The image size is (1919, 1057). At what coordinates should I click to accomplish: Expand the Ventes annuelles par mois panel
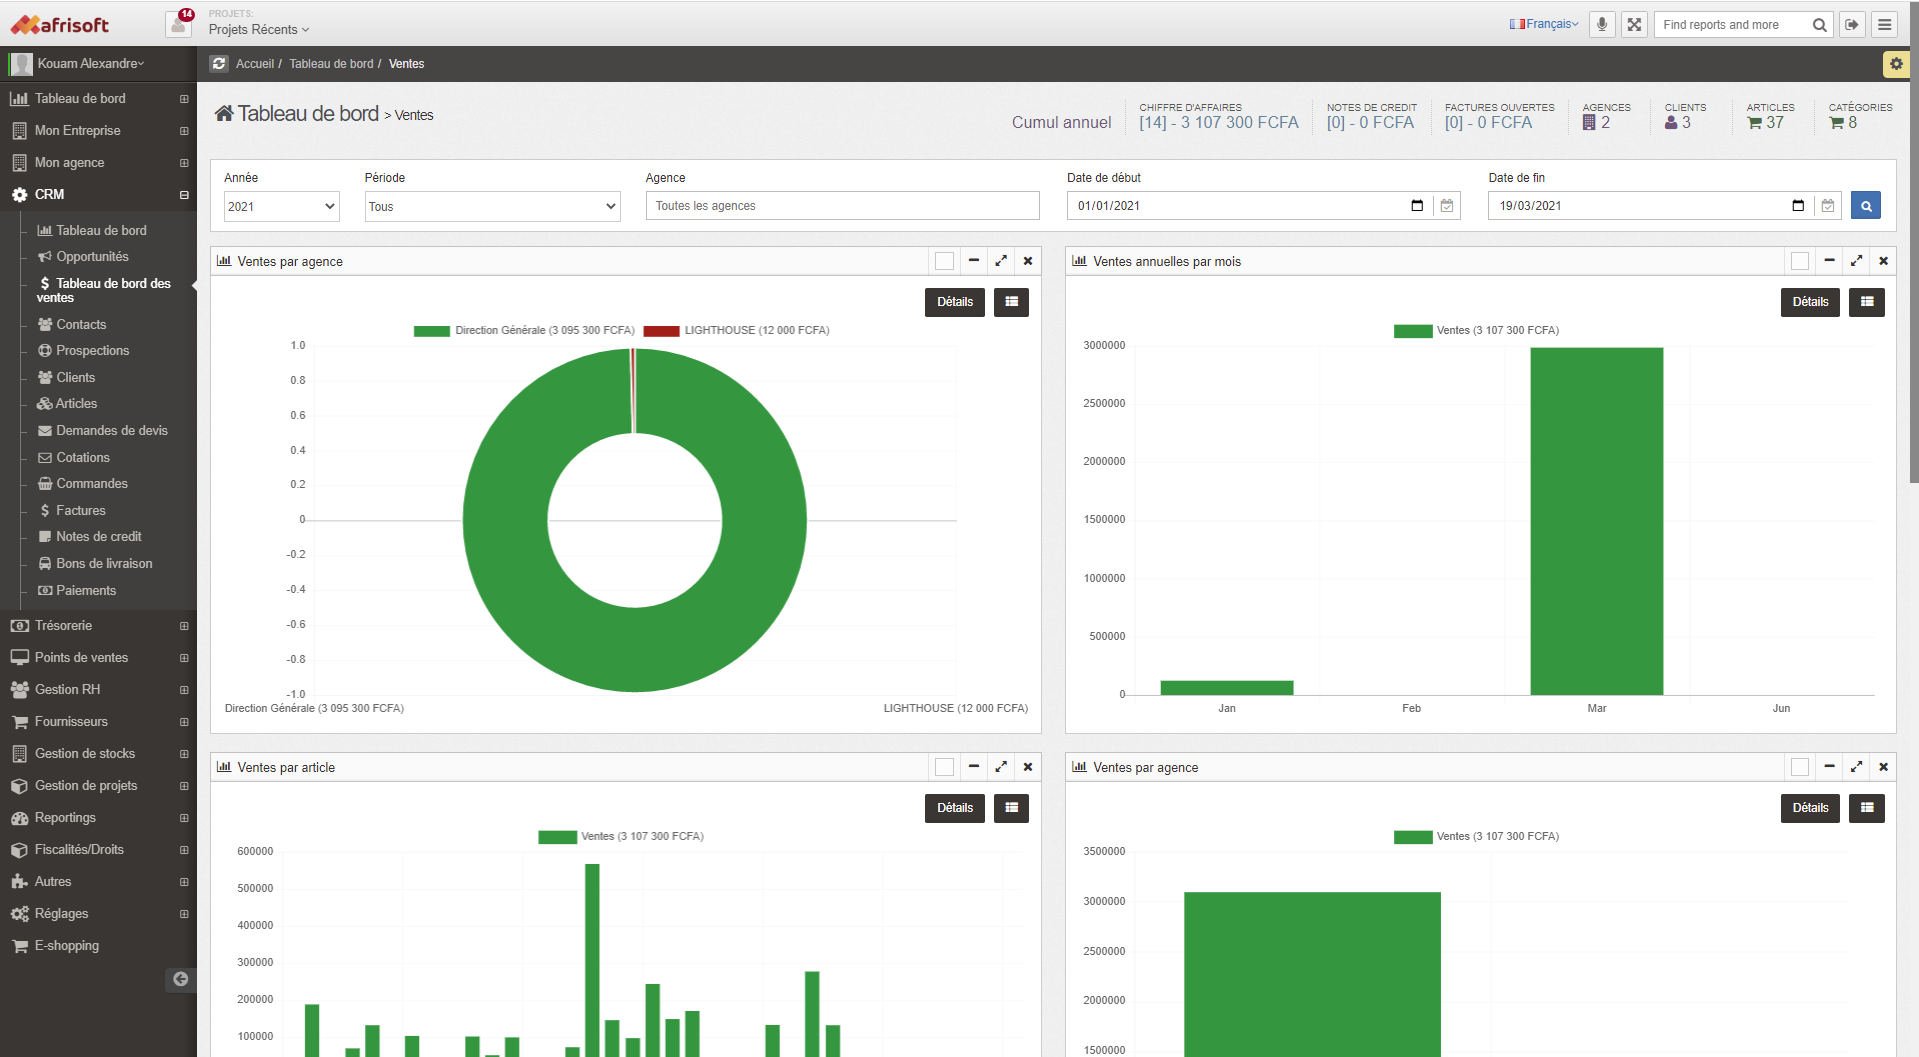[1856, 261]
